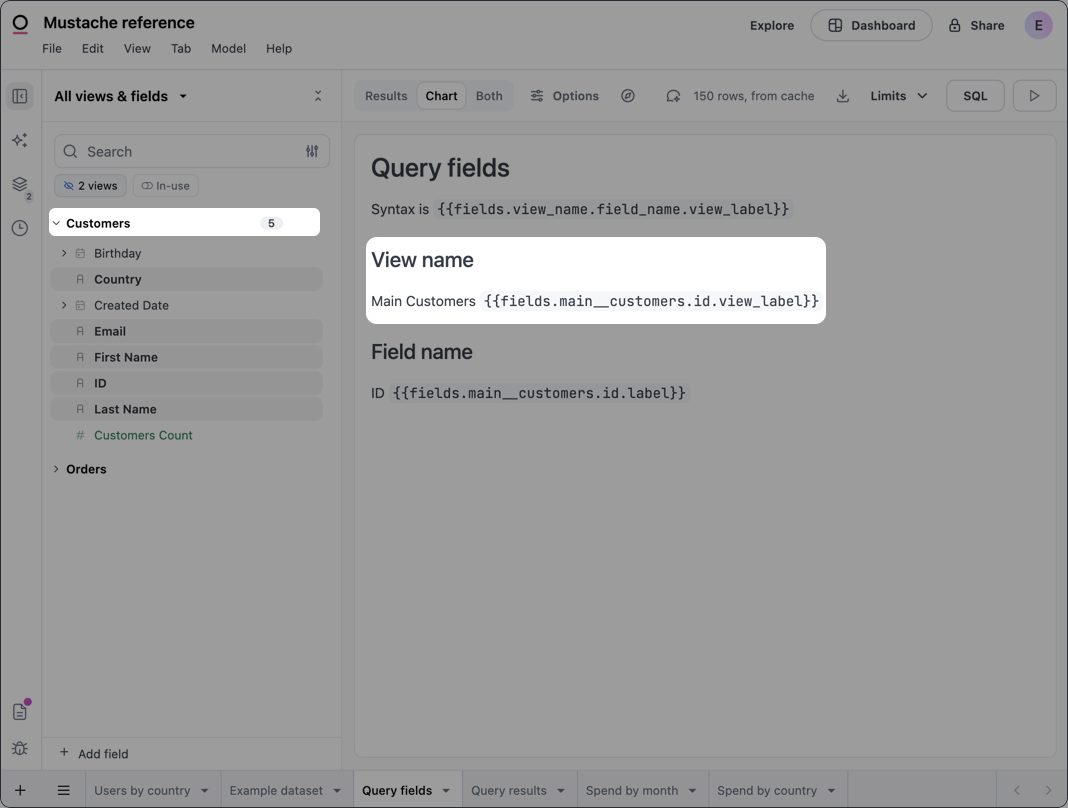Expand the Orders view
The image size is (1068, 808).
(x=56, y=468)
